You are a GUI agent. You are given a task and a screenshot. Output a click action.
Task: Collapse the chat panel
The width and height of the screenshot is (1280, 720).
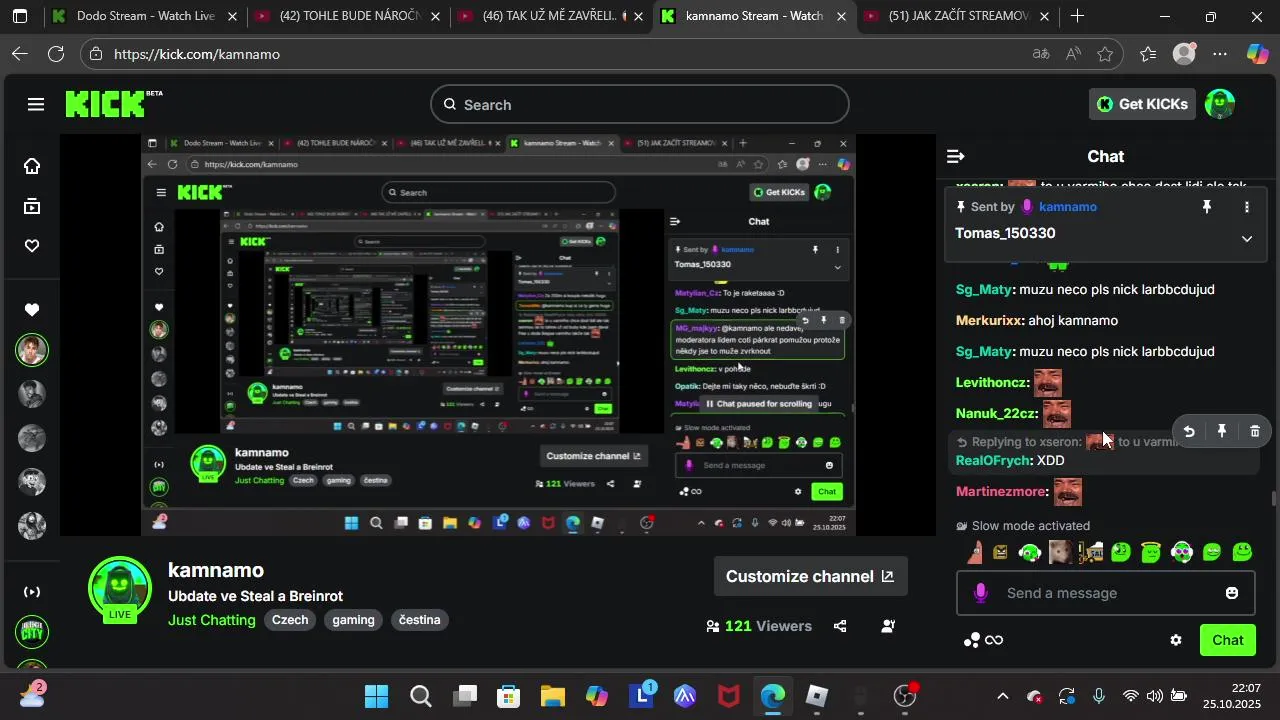(x=955, y=156)
